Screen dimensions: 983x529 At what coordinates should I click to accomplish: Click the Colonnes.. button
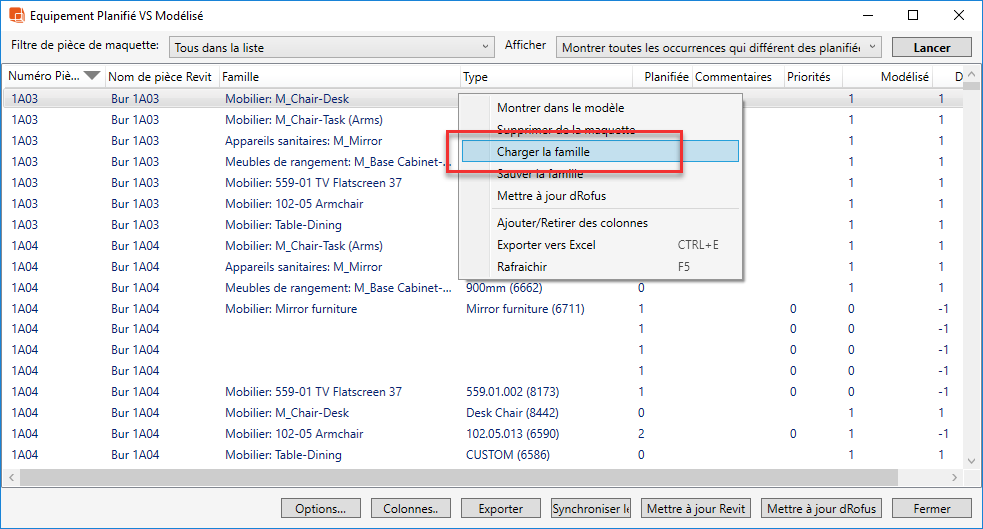[411, 509]
